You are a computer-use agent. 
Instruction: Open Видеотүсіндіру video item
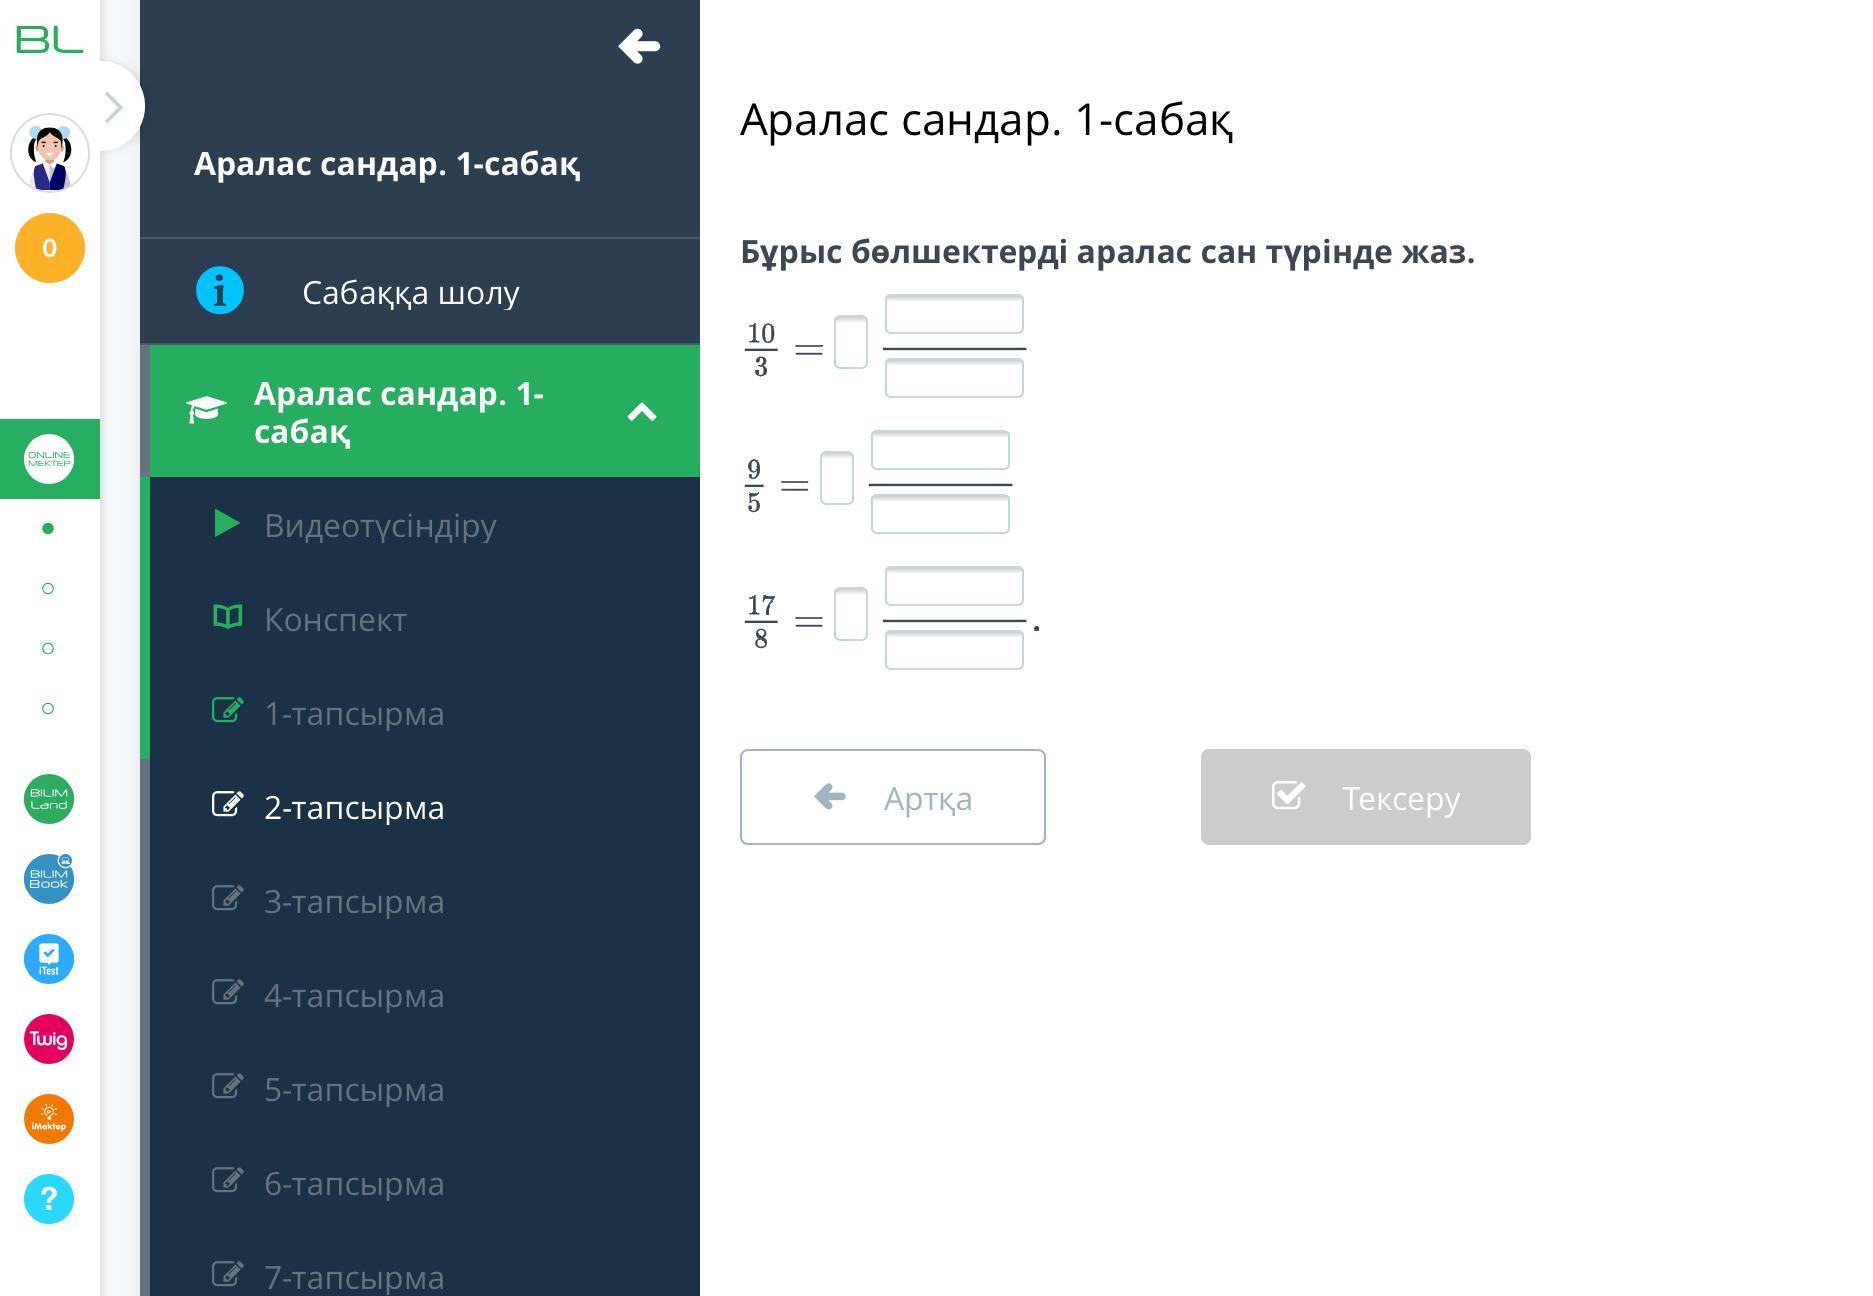tap(380, 525)
